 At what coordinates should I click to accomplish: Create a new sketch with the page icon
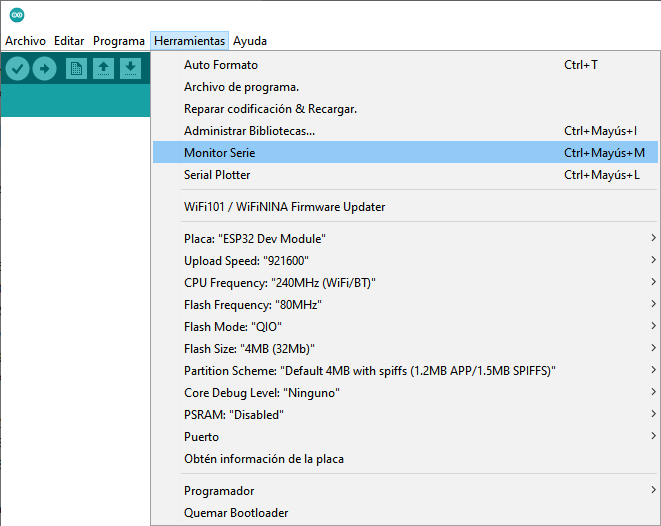[x=76, y=68]
